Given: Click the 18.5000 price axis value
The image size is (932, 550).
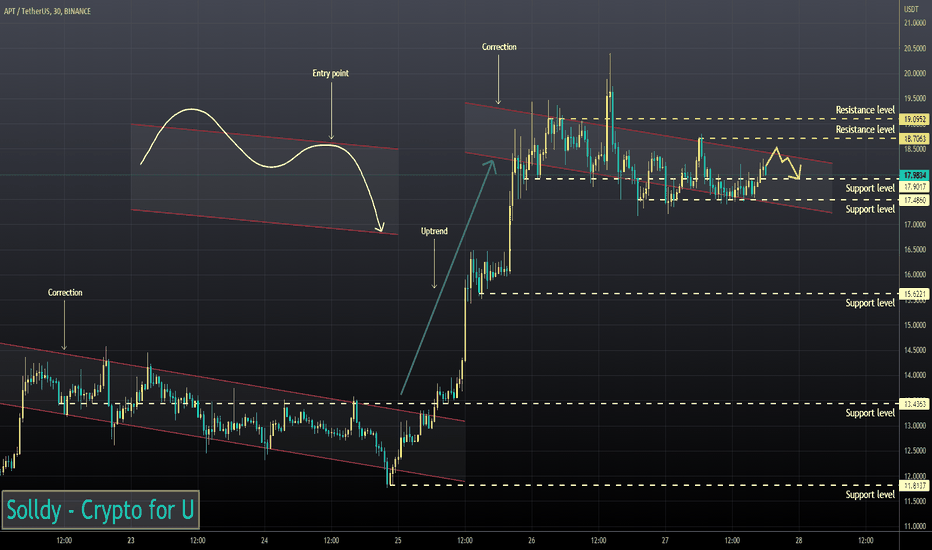Looking at the screenshot, I should pos(915,149).
